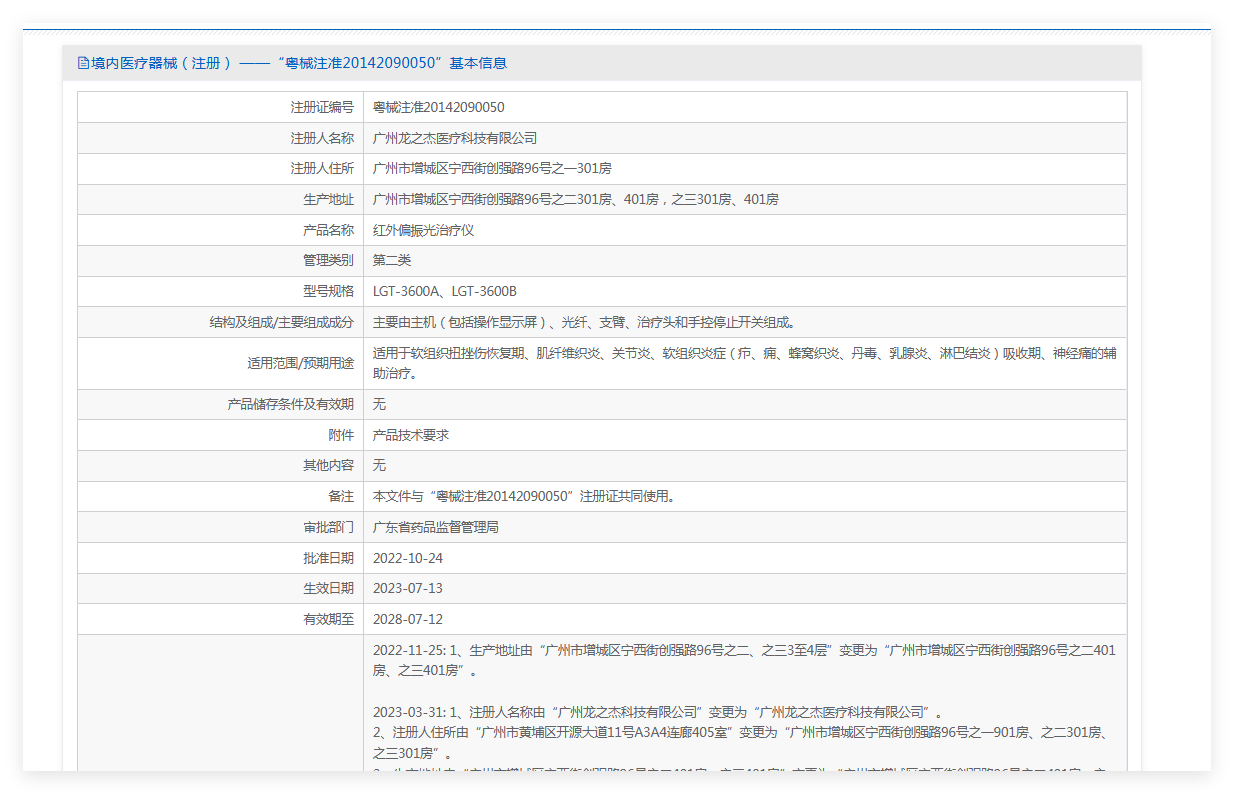The width and height of the screenshot is (1234, 794).
Task: Click the document icon beside the page title
Action: pos(83,63)
